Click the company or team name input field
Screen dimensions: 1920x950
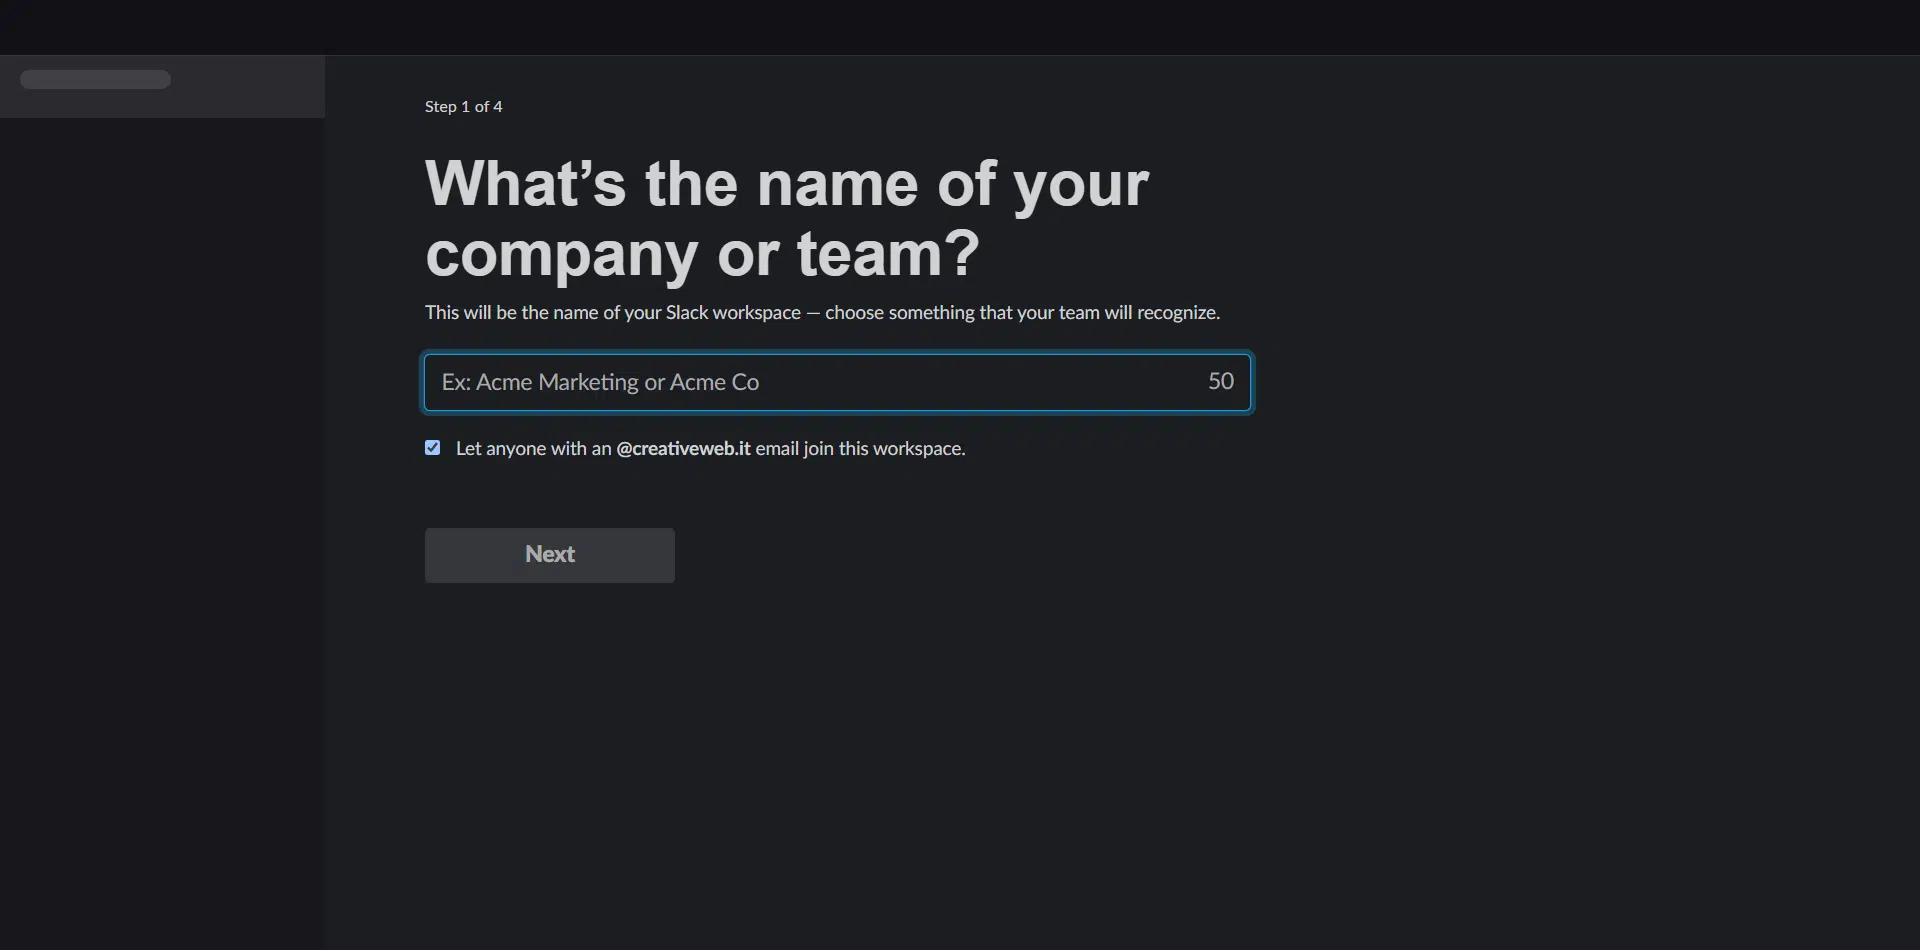pyautogui.click(x=838, y=382)
